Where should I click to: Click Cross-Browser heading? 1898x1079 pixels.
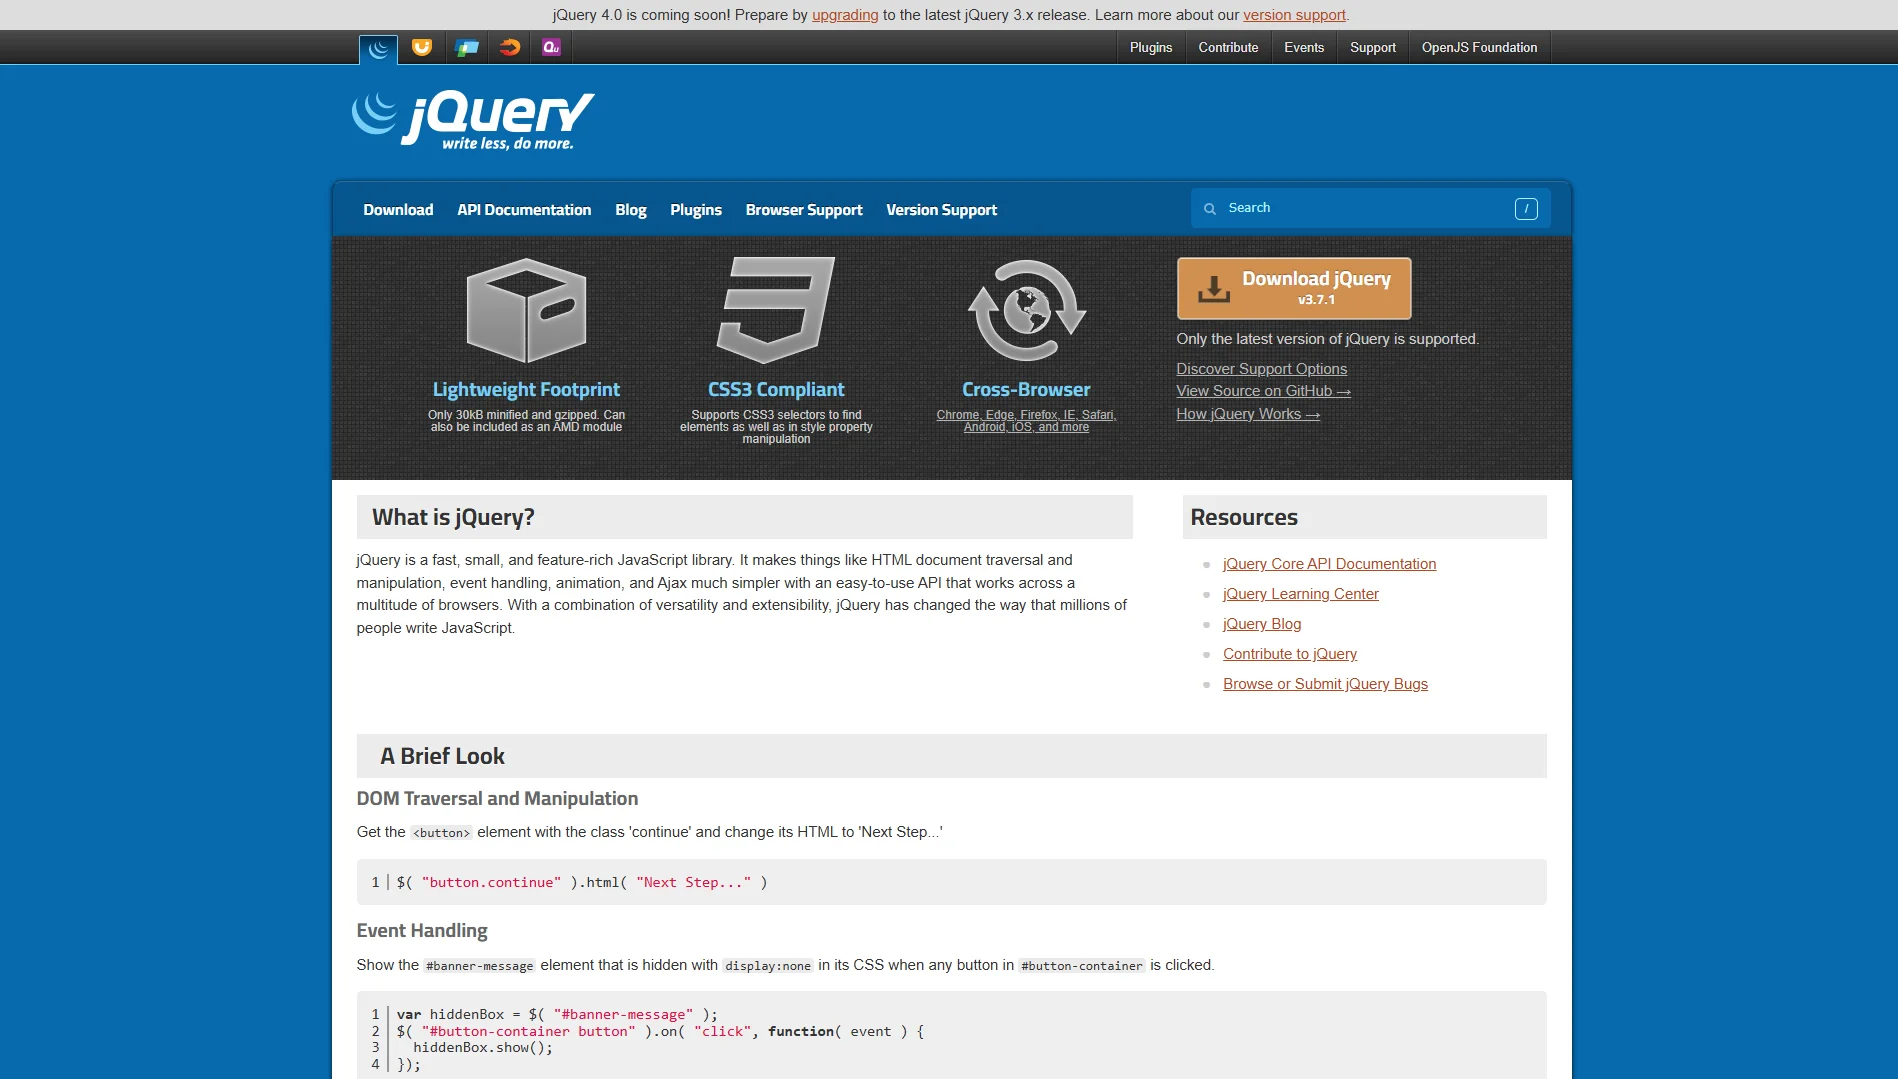(x=1026, y=390)
